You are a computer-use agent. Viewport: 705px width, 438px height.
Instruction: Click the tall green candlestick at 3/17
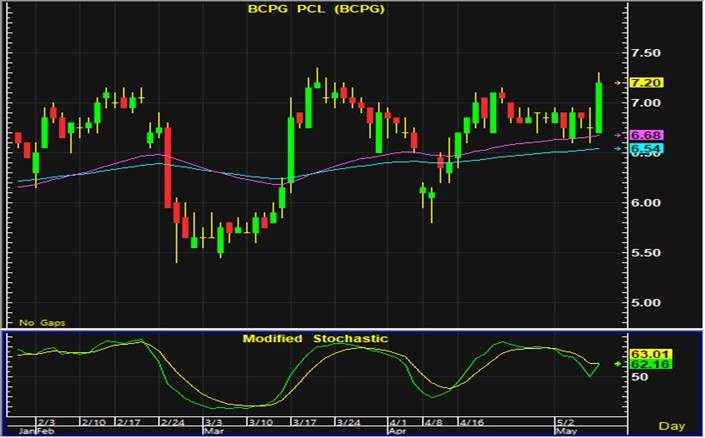[x=291, y=149]
